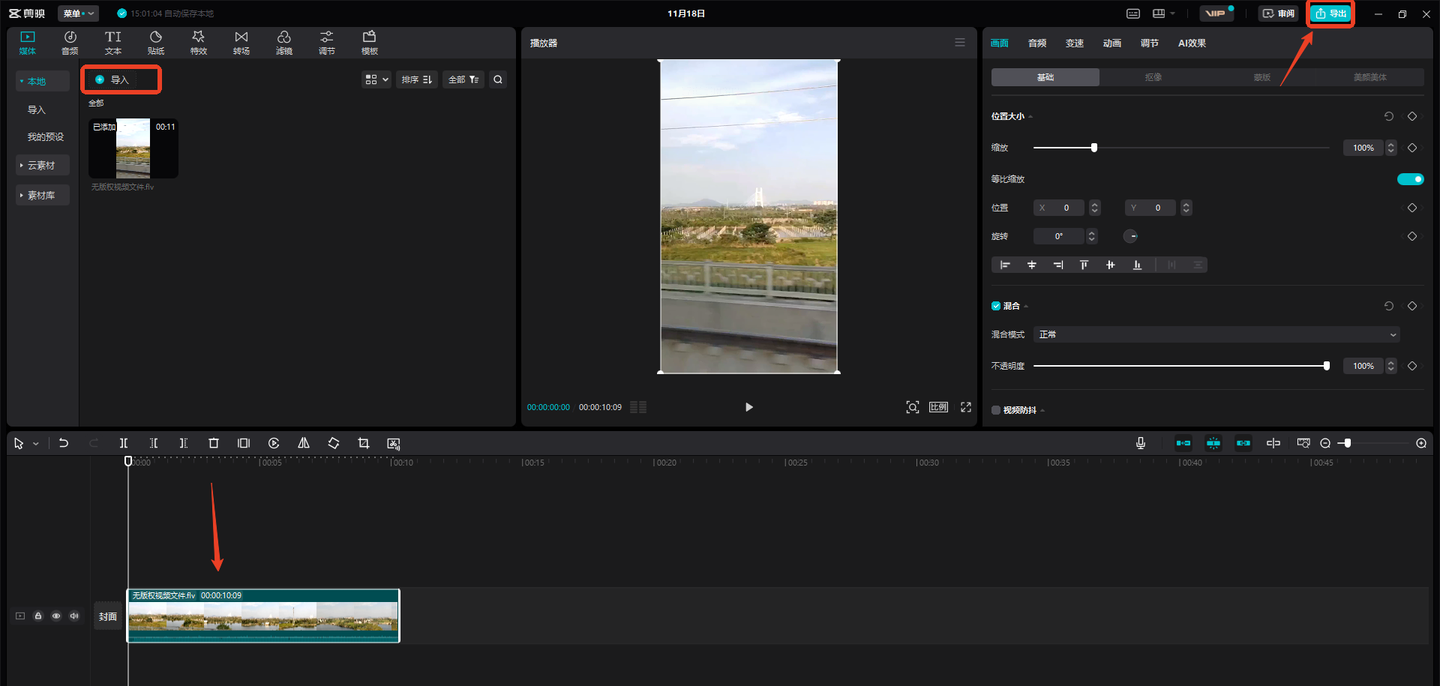Click the undo arrow icon
The height and width of the screenshot is (686, 1440).
click(64, 443)
